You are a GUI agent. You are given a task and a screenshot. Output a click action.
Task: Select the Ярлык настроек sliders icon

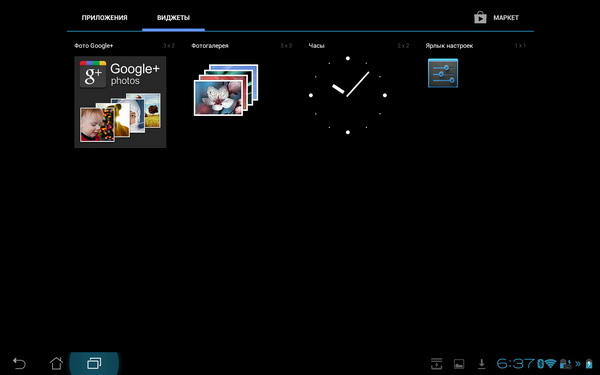[x=443, y=73]
